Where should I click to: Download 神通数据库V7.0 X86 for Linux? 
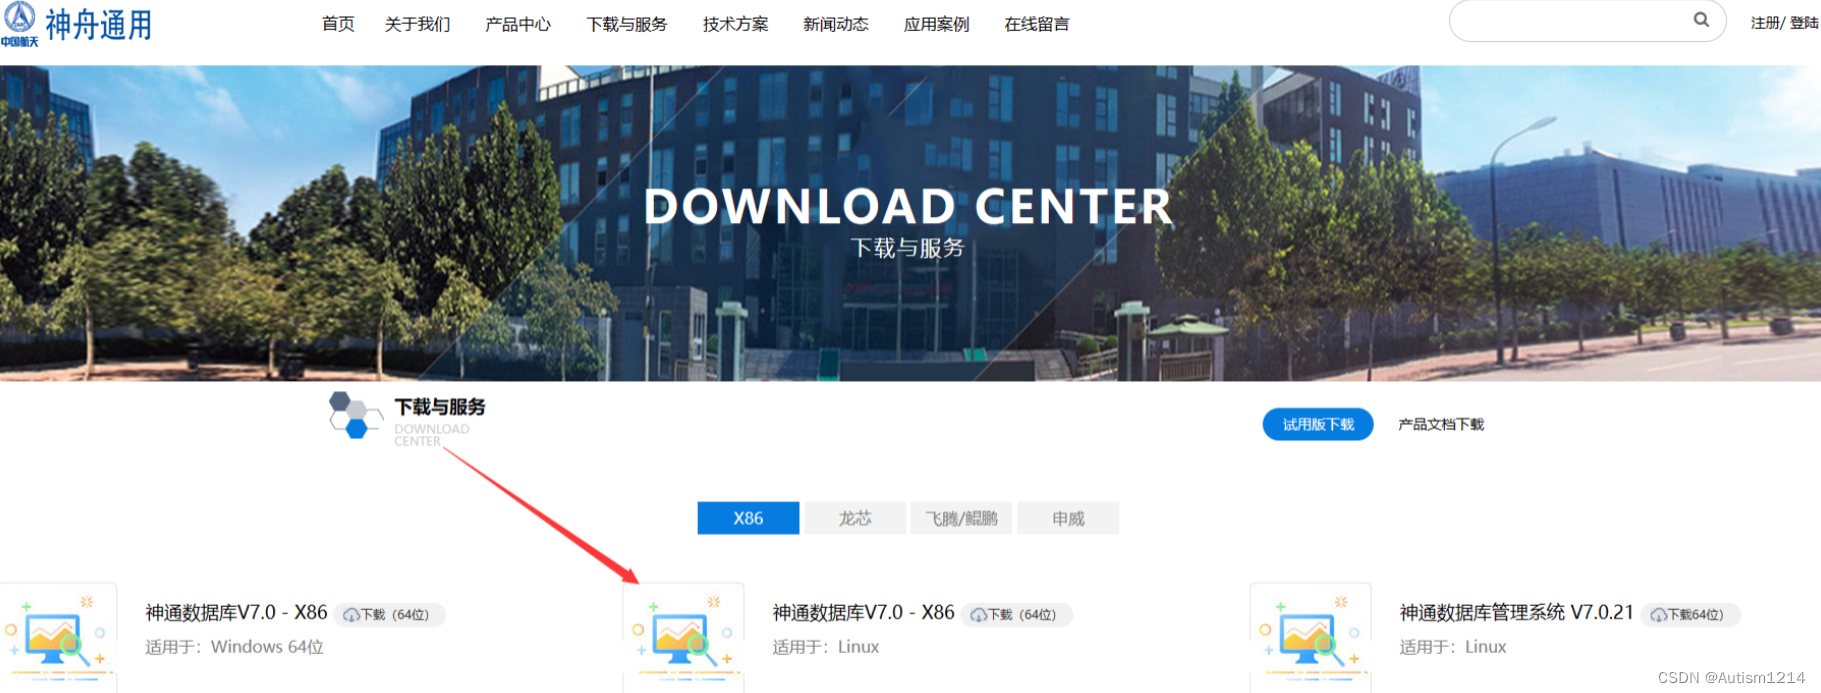[x=1017, y=614]
